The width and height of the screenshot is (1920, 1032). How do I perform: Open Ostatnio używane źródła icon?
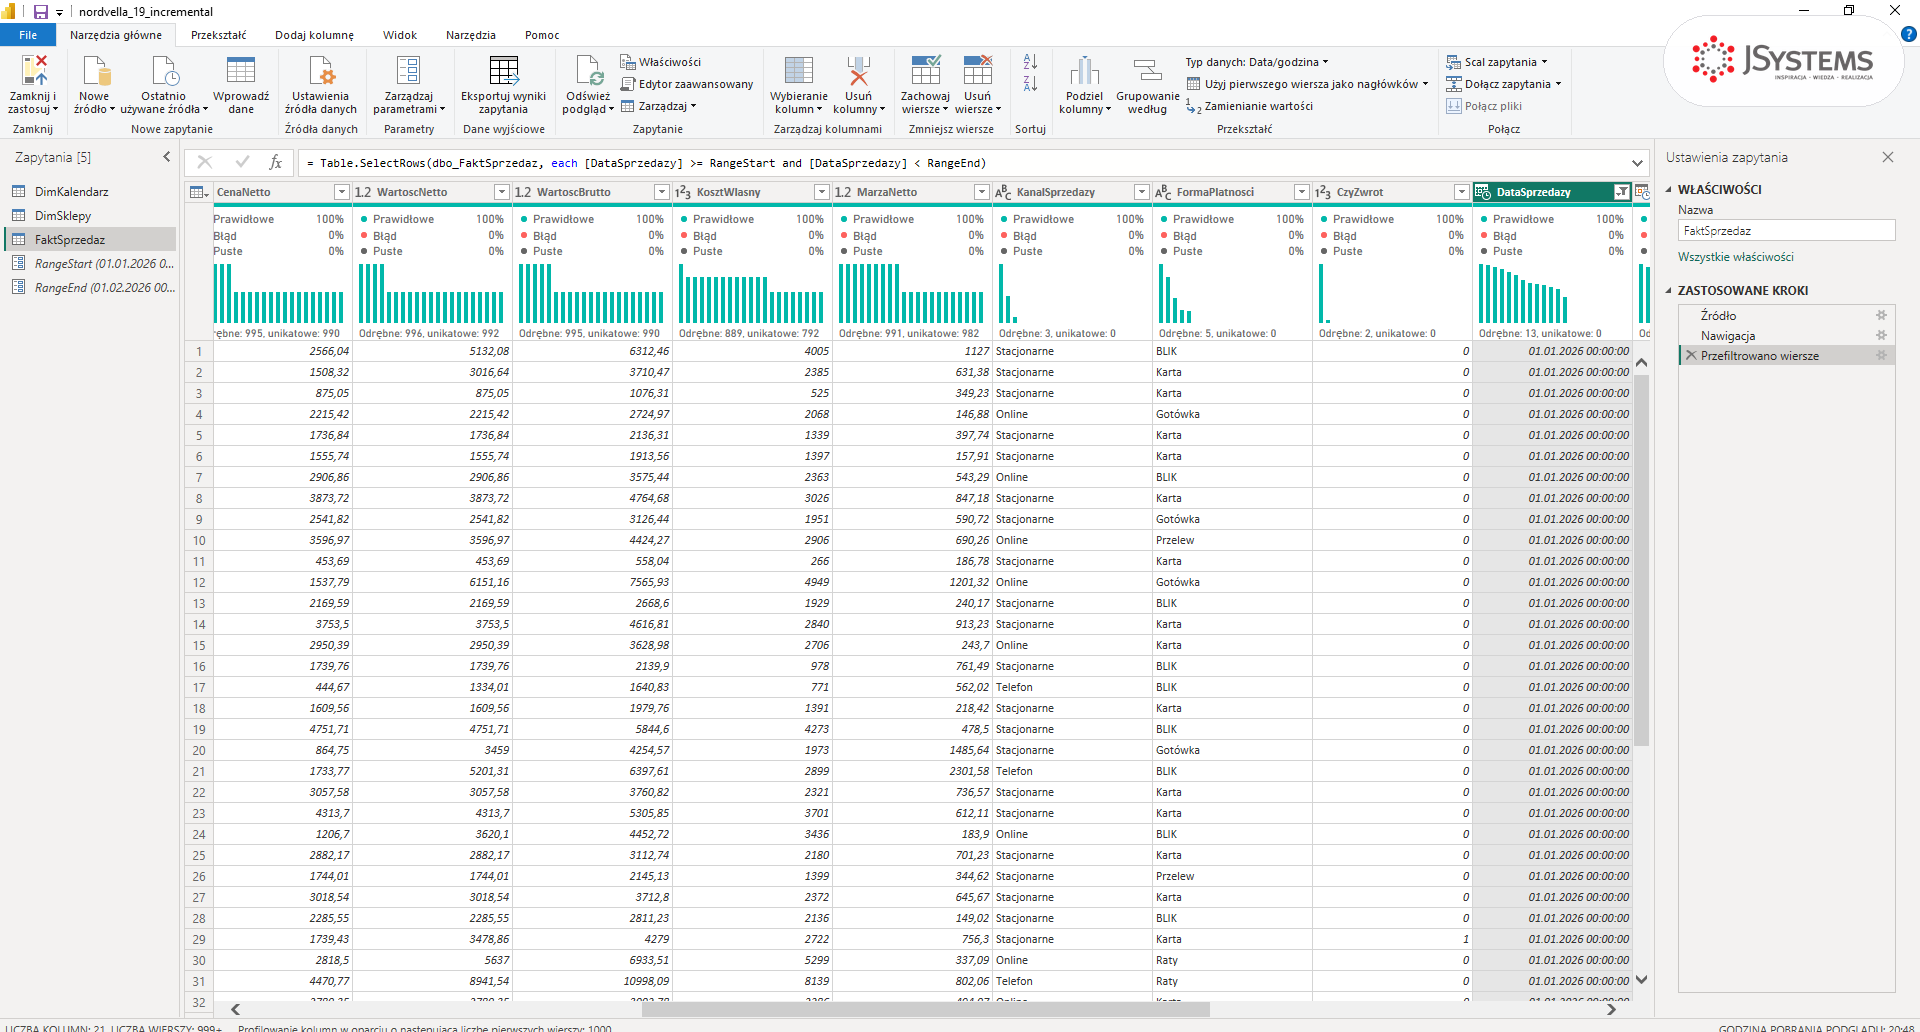click(x=164, y=70)
